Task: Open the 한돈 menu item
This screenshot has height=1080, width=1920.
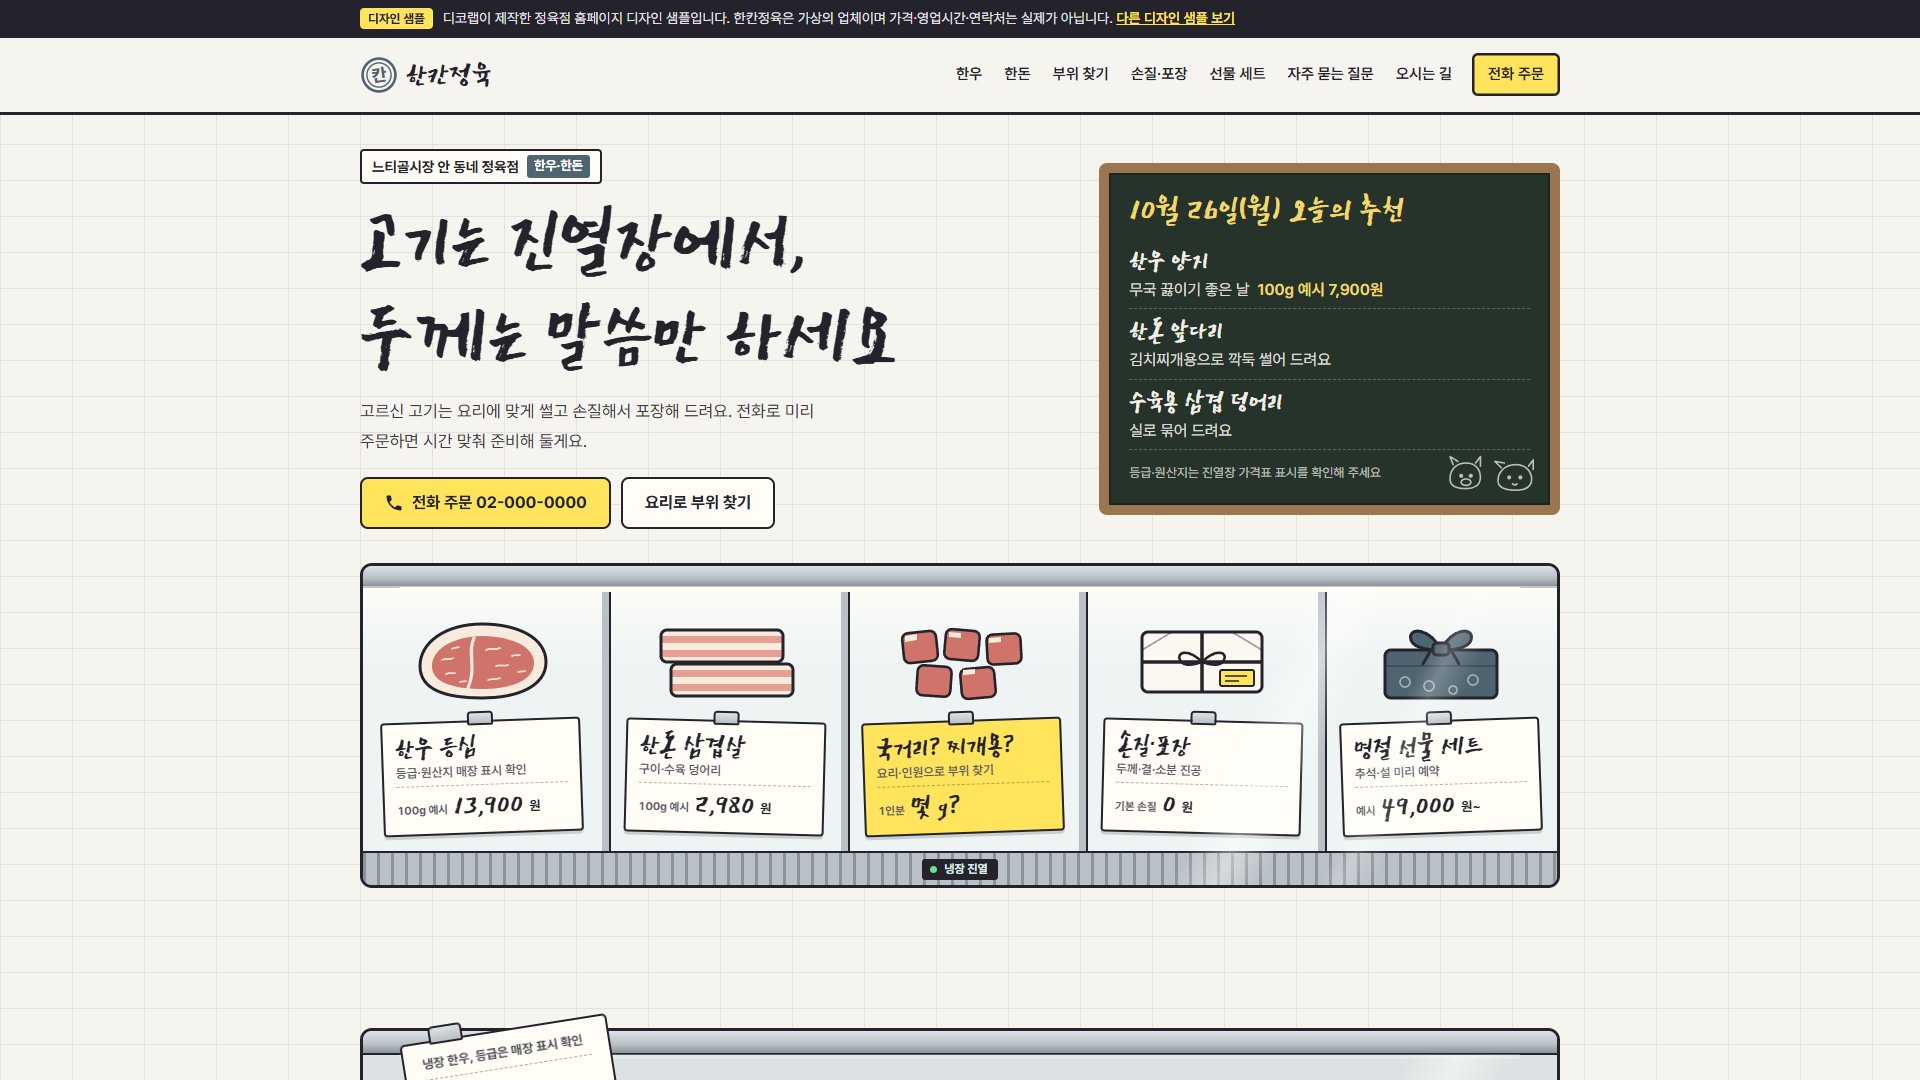Action: click(1017, 74)
